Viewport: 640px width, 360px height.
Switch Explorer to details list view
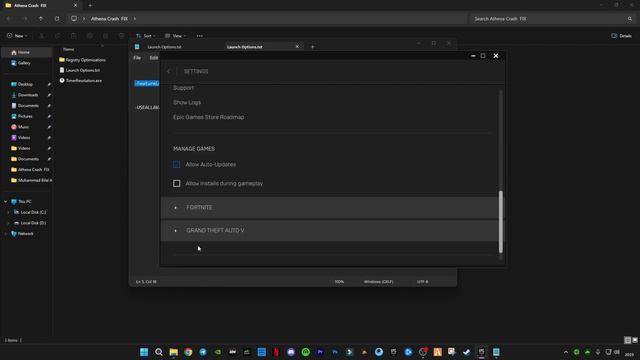click(x=628, y=340)
